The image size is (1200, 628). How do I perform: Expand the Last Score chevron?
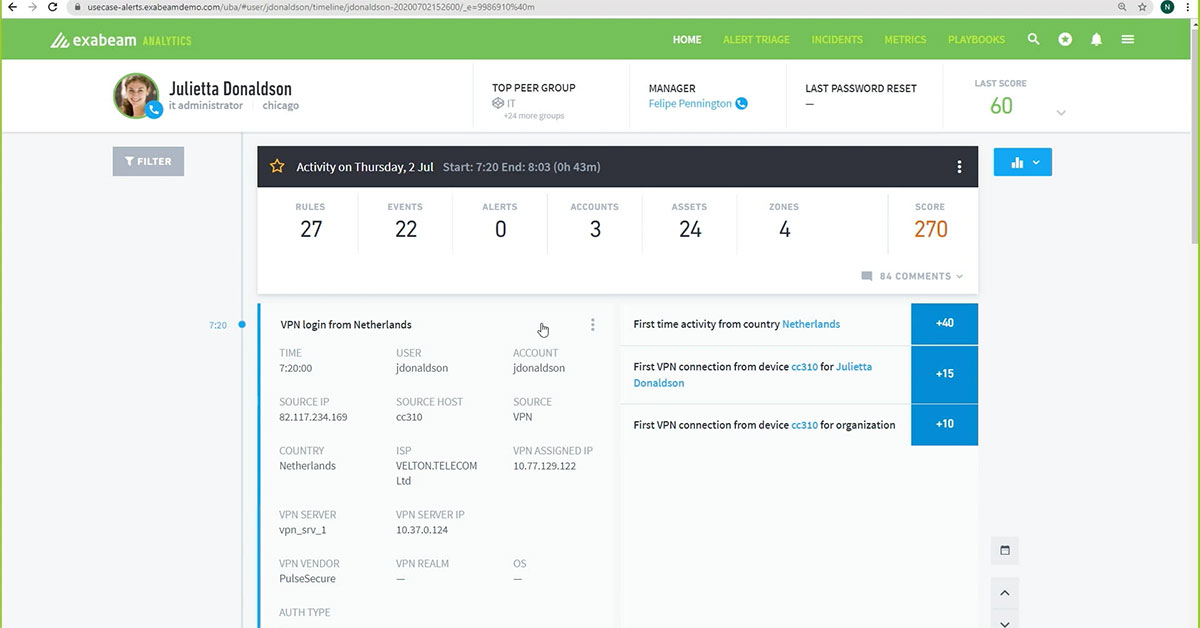[x=1061, y=113]
